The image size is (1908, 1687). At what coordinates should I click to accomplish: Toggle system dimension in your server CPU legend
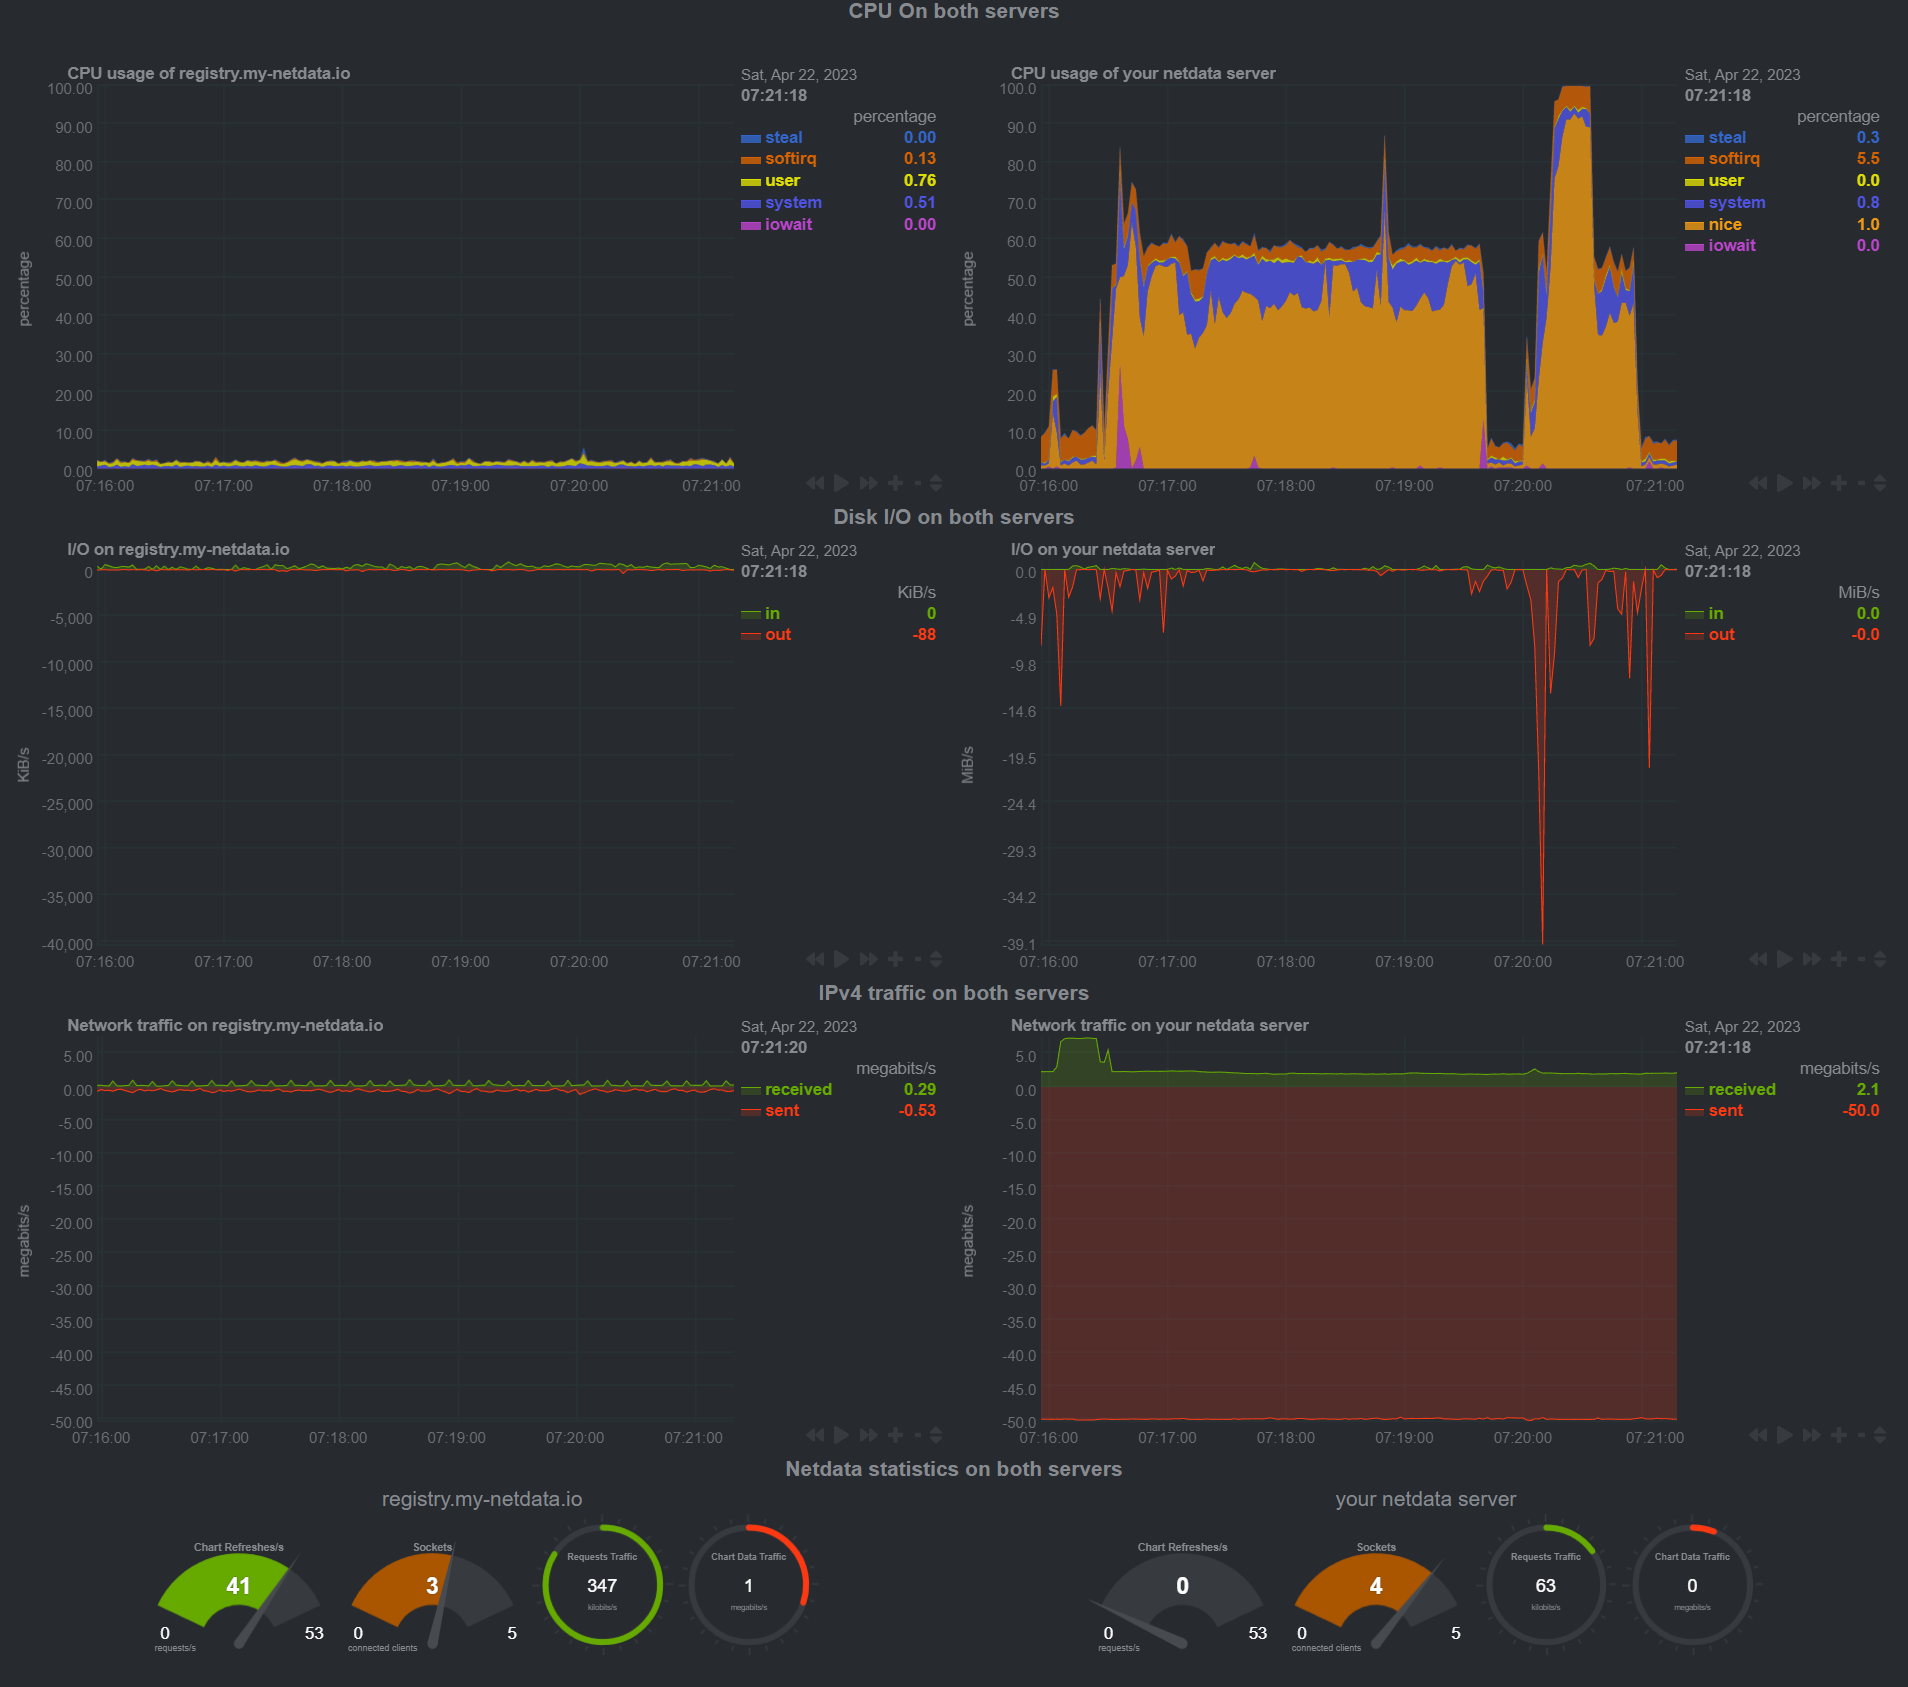pos(1736,203)
